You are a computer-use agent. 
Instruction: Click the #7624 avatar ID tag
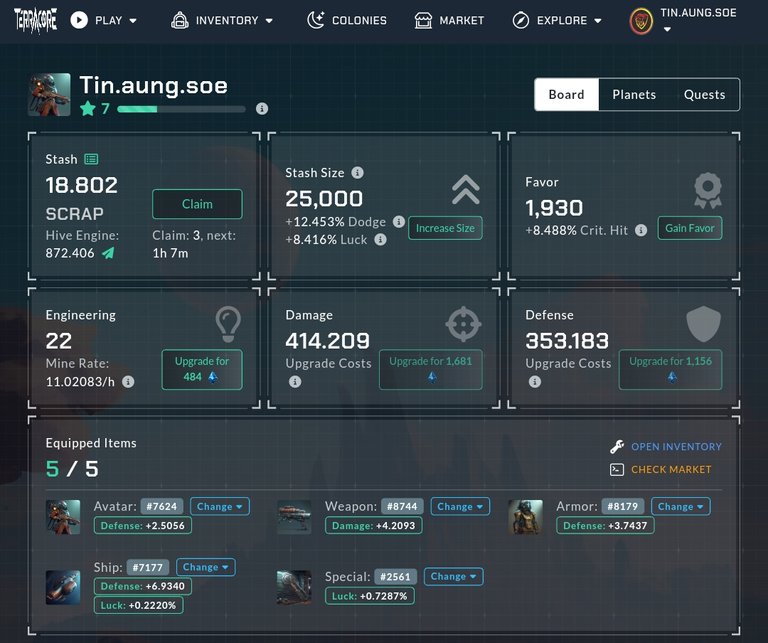(162, 506)
